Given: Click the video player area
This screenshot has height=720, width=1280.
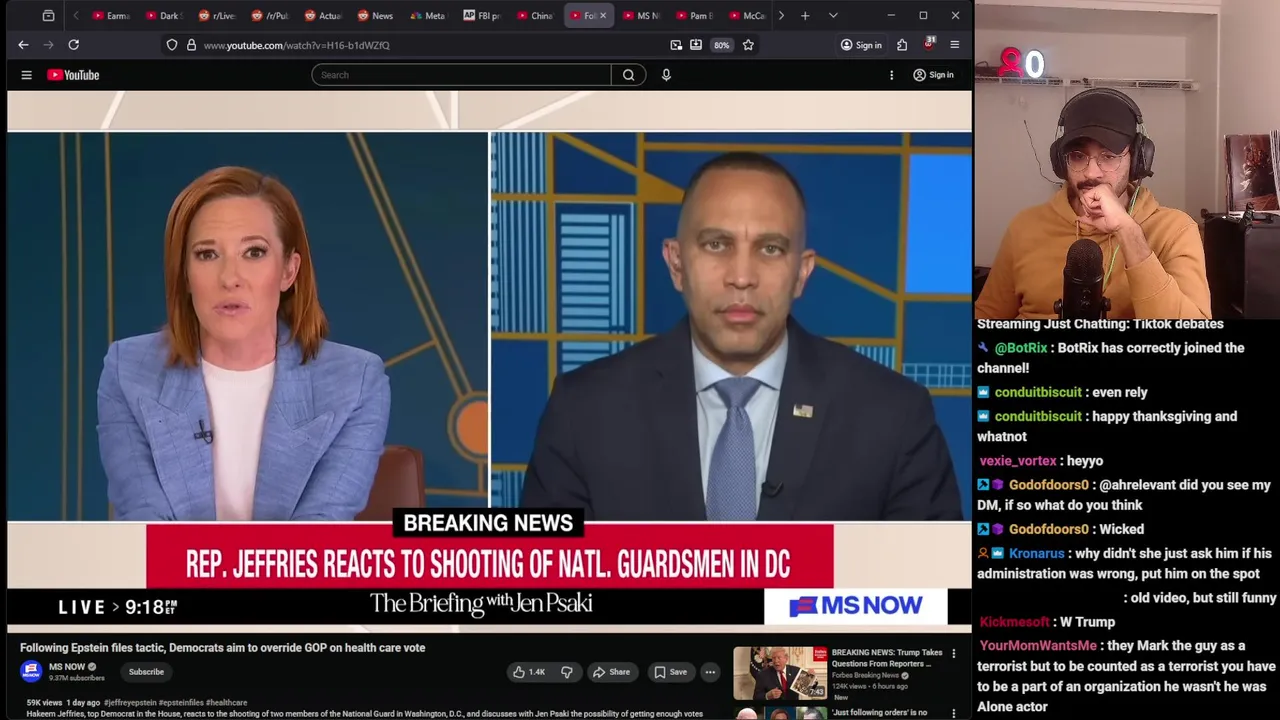Looking at the screenshot, I should [x=489, y=362].
